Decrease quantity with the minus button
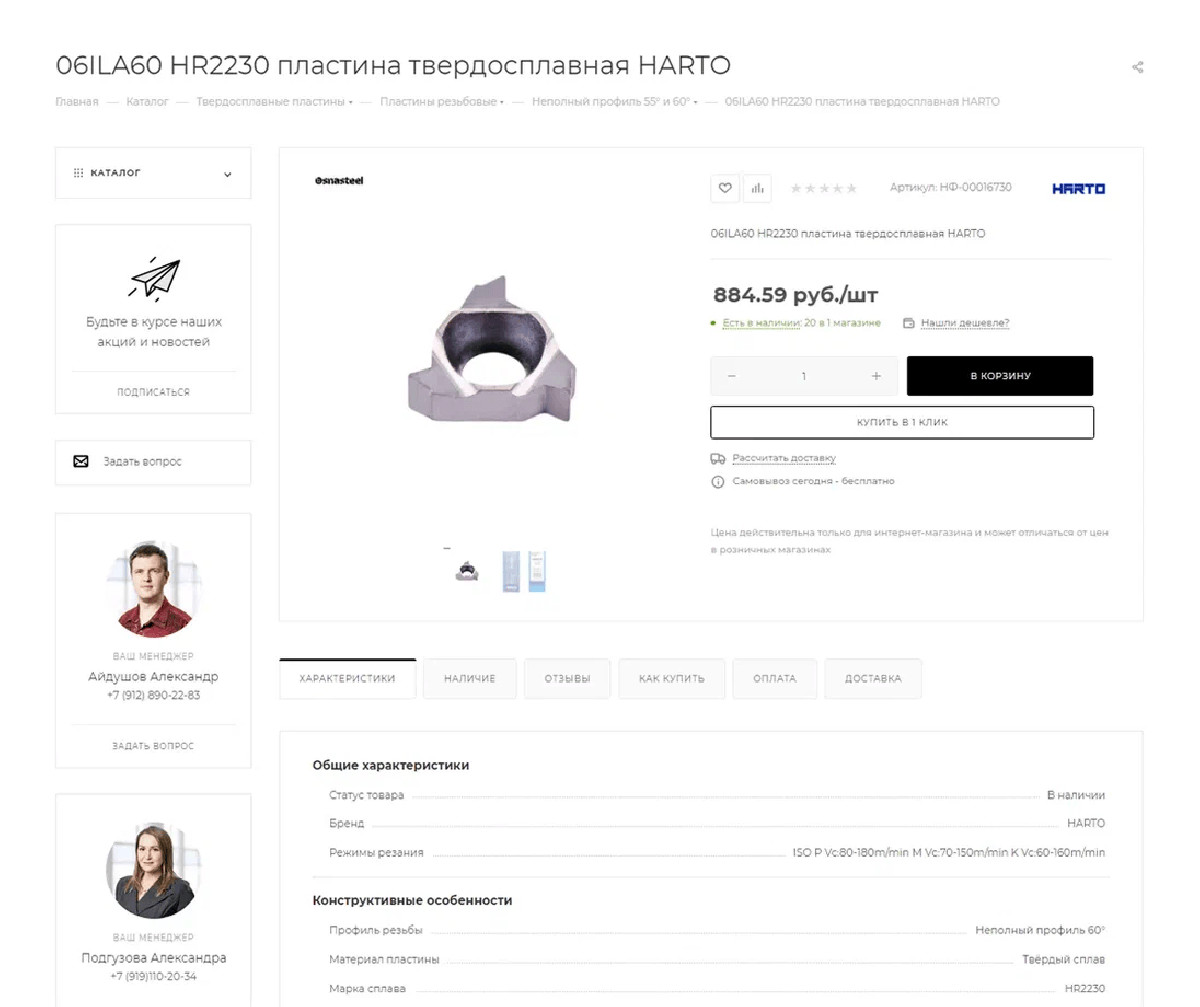 [x=731, y=376]
